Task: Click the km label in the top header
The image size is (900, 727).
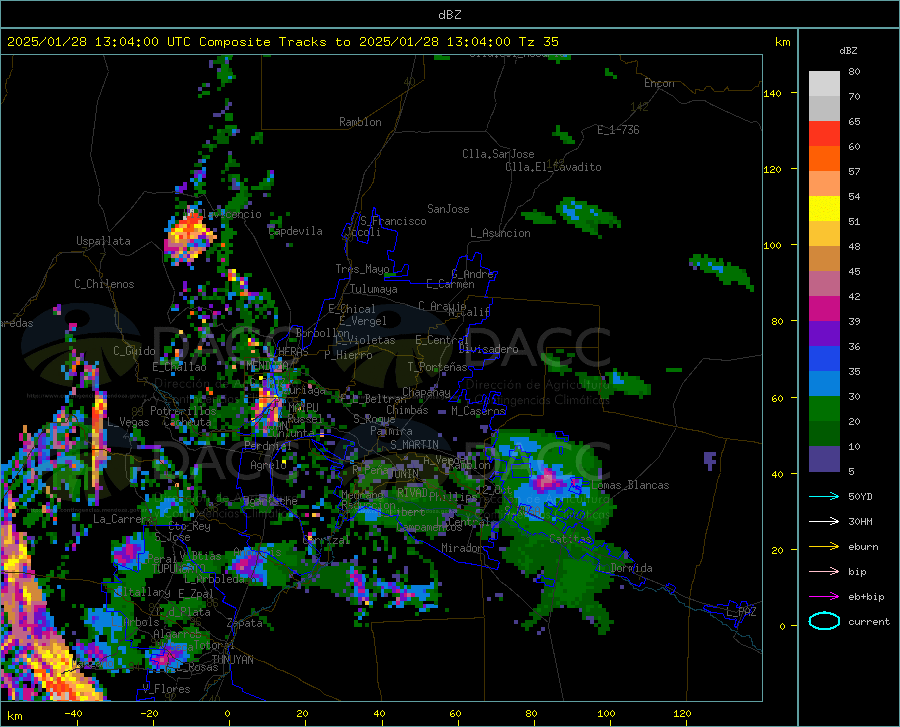Action: (782, 42)
